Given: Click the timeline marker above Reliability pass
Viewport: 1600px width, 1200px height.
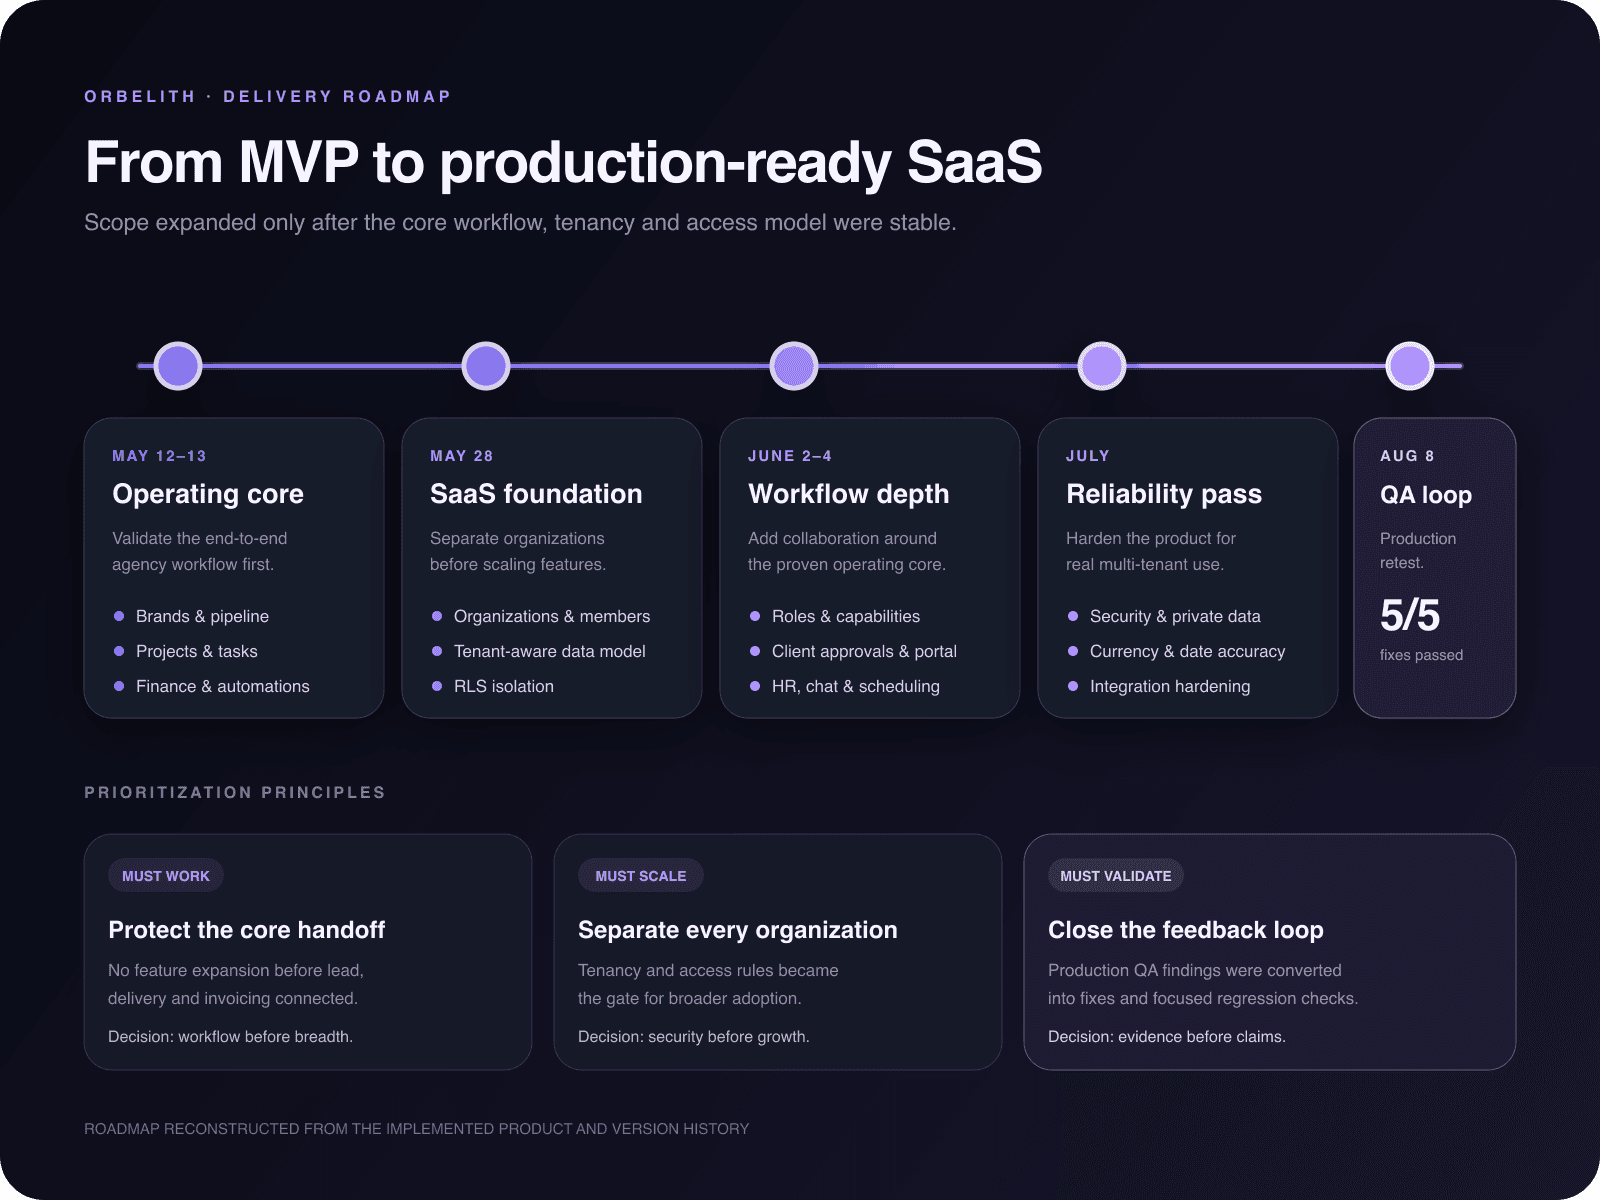Looking at the screenshot, I should (x=1102, y=366).
